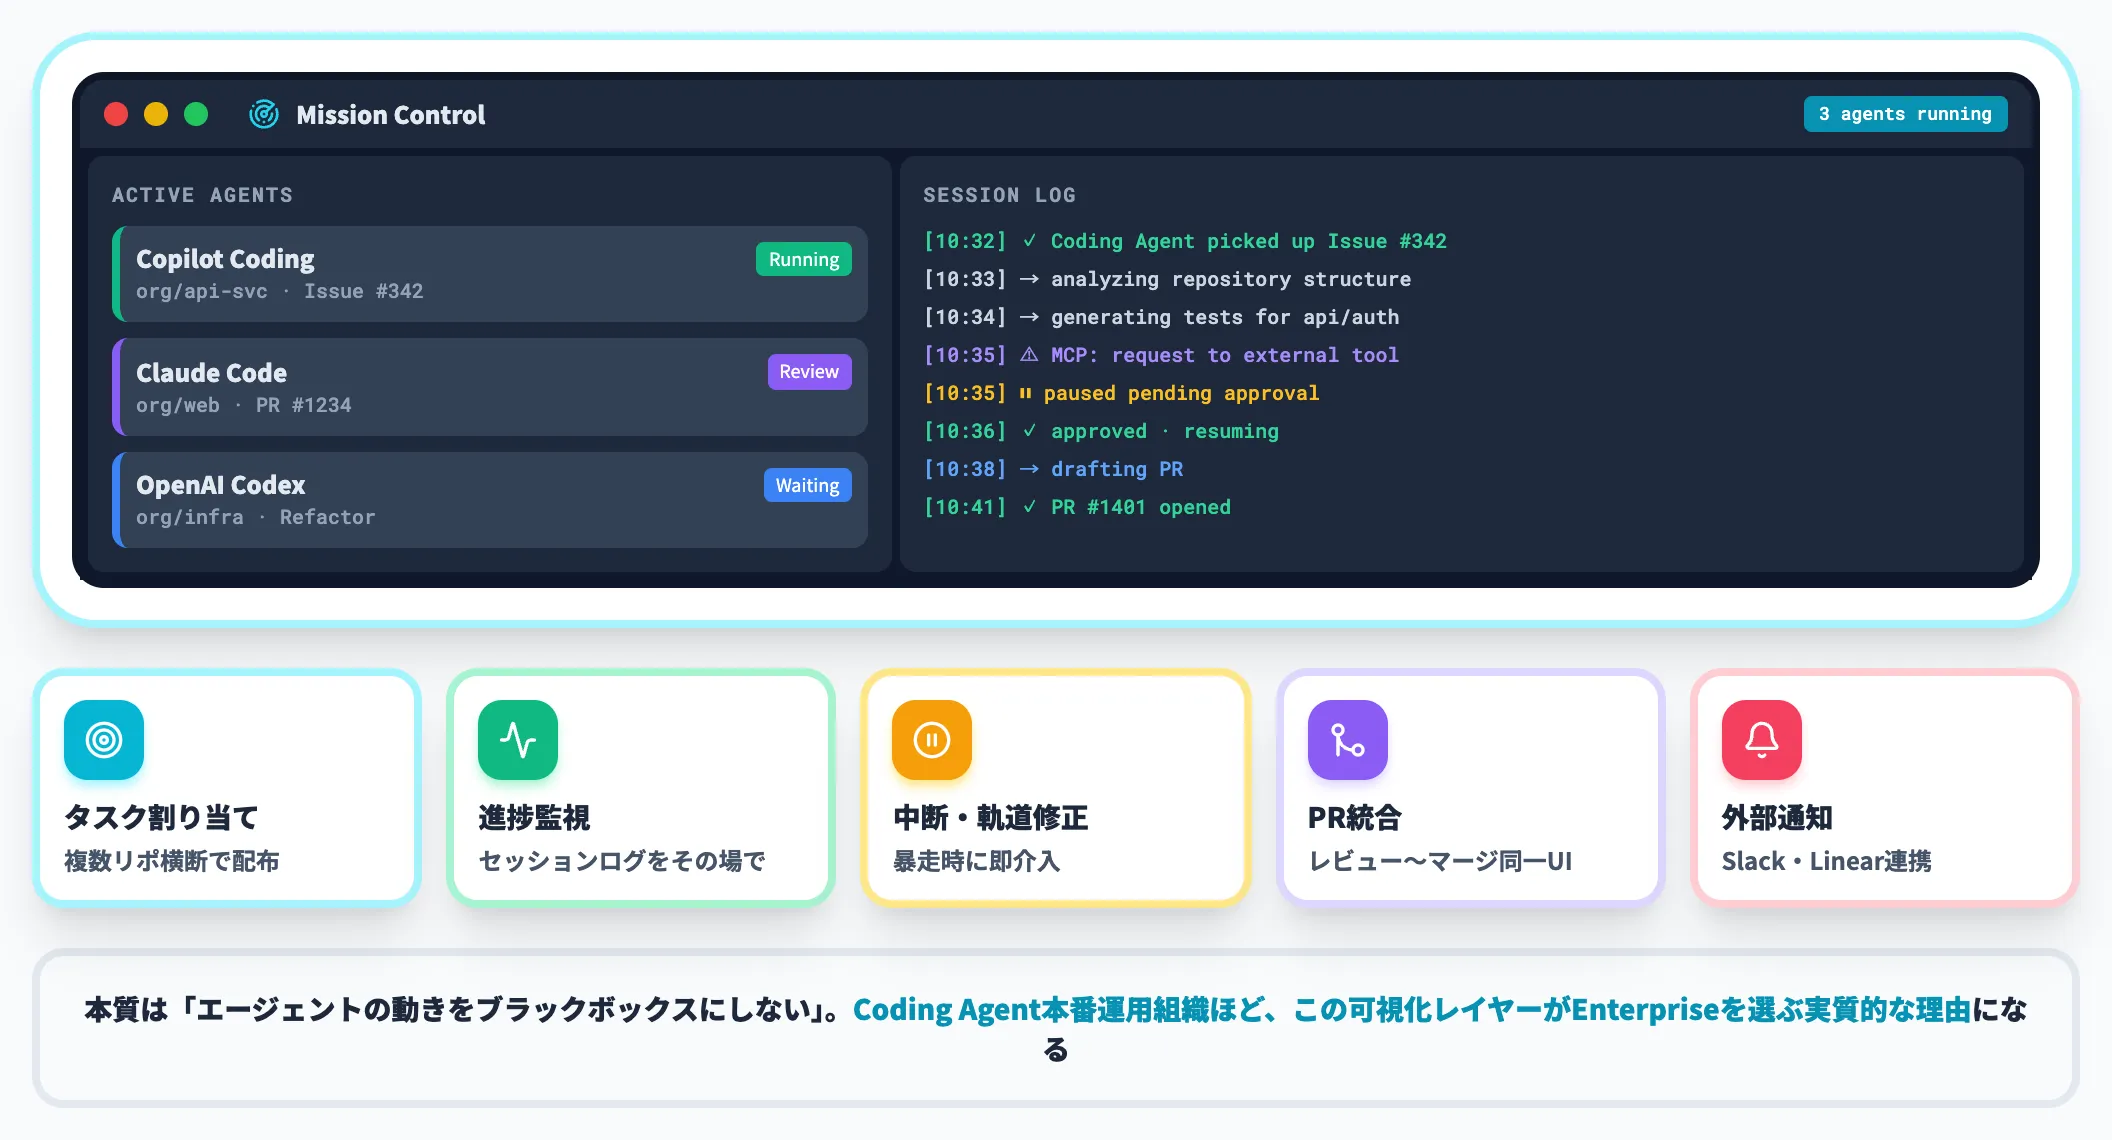Click the [10:34] timestamp in session log
The height and width of the screenshot is (1140, 2112).
[x=965, y=317]
